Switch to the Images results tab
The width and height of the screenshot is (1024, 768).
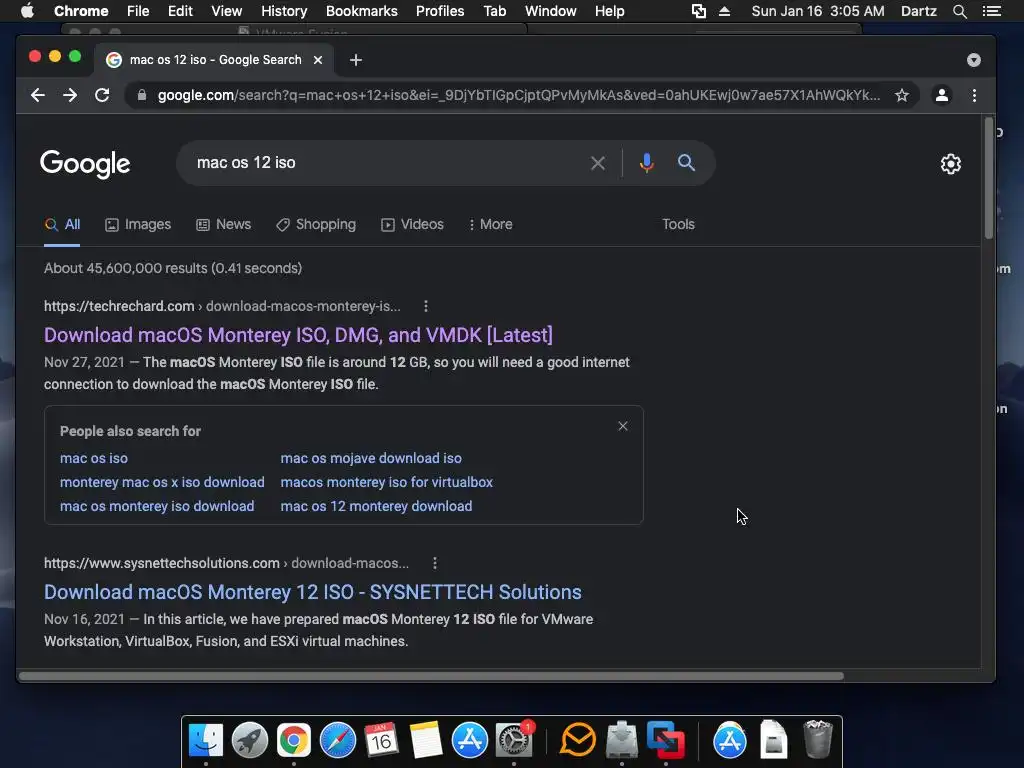pos(138,225)
